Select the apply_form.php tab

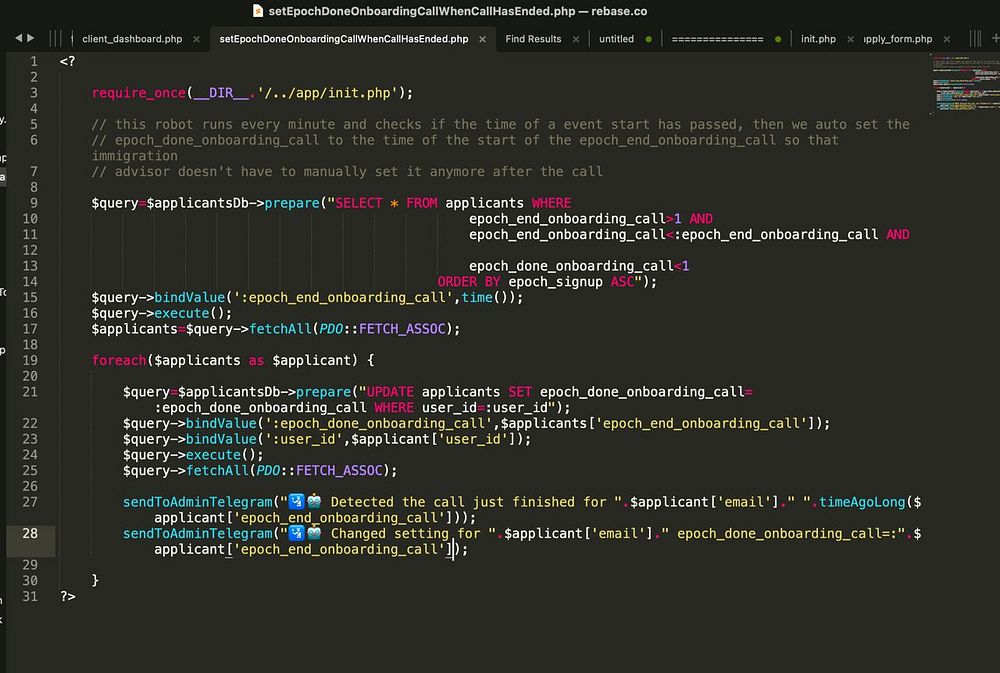pos(898,39)
